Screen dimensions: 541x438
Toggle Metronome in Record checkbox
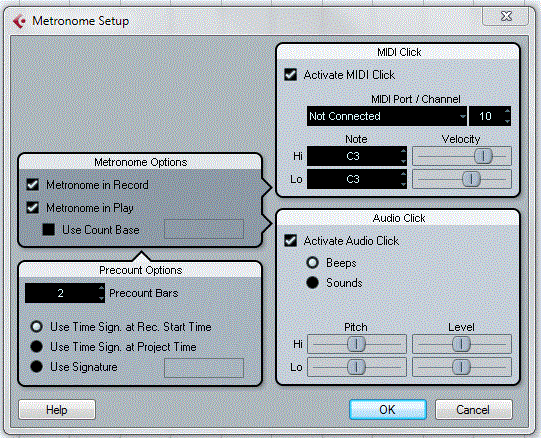(33, 185)
